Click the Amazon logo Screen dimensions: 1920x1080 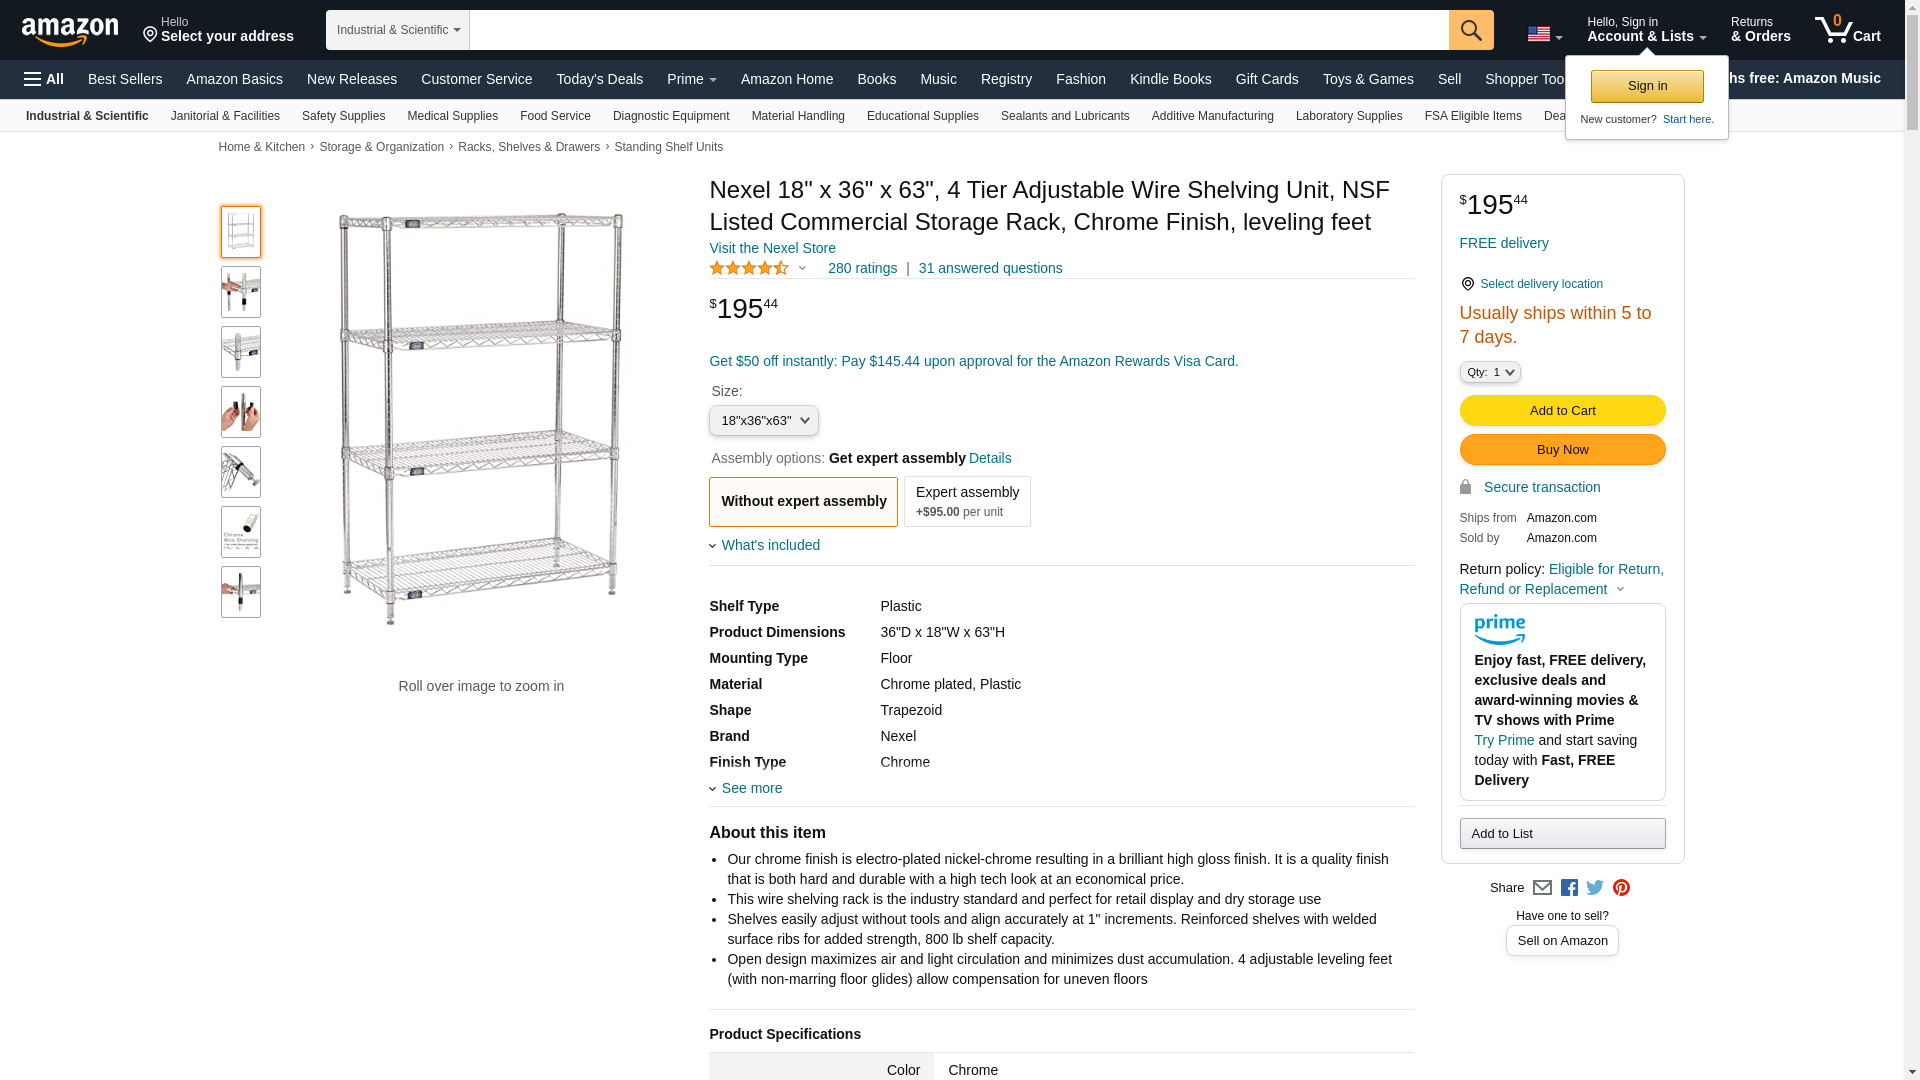click(70, 31)
